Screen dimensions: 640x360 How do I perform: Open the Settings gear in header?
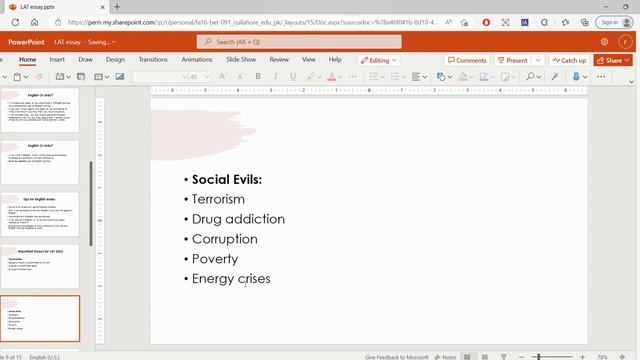coord(604,42)
